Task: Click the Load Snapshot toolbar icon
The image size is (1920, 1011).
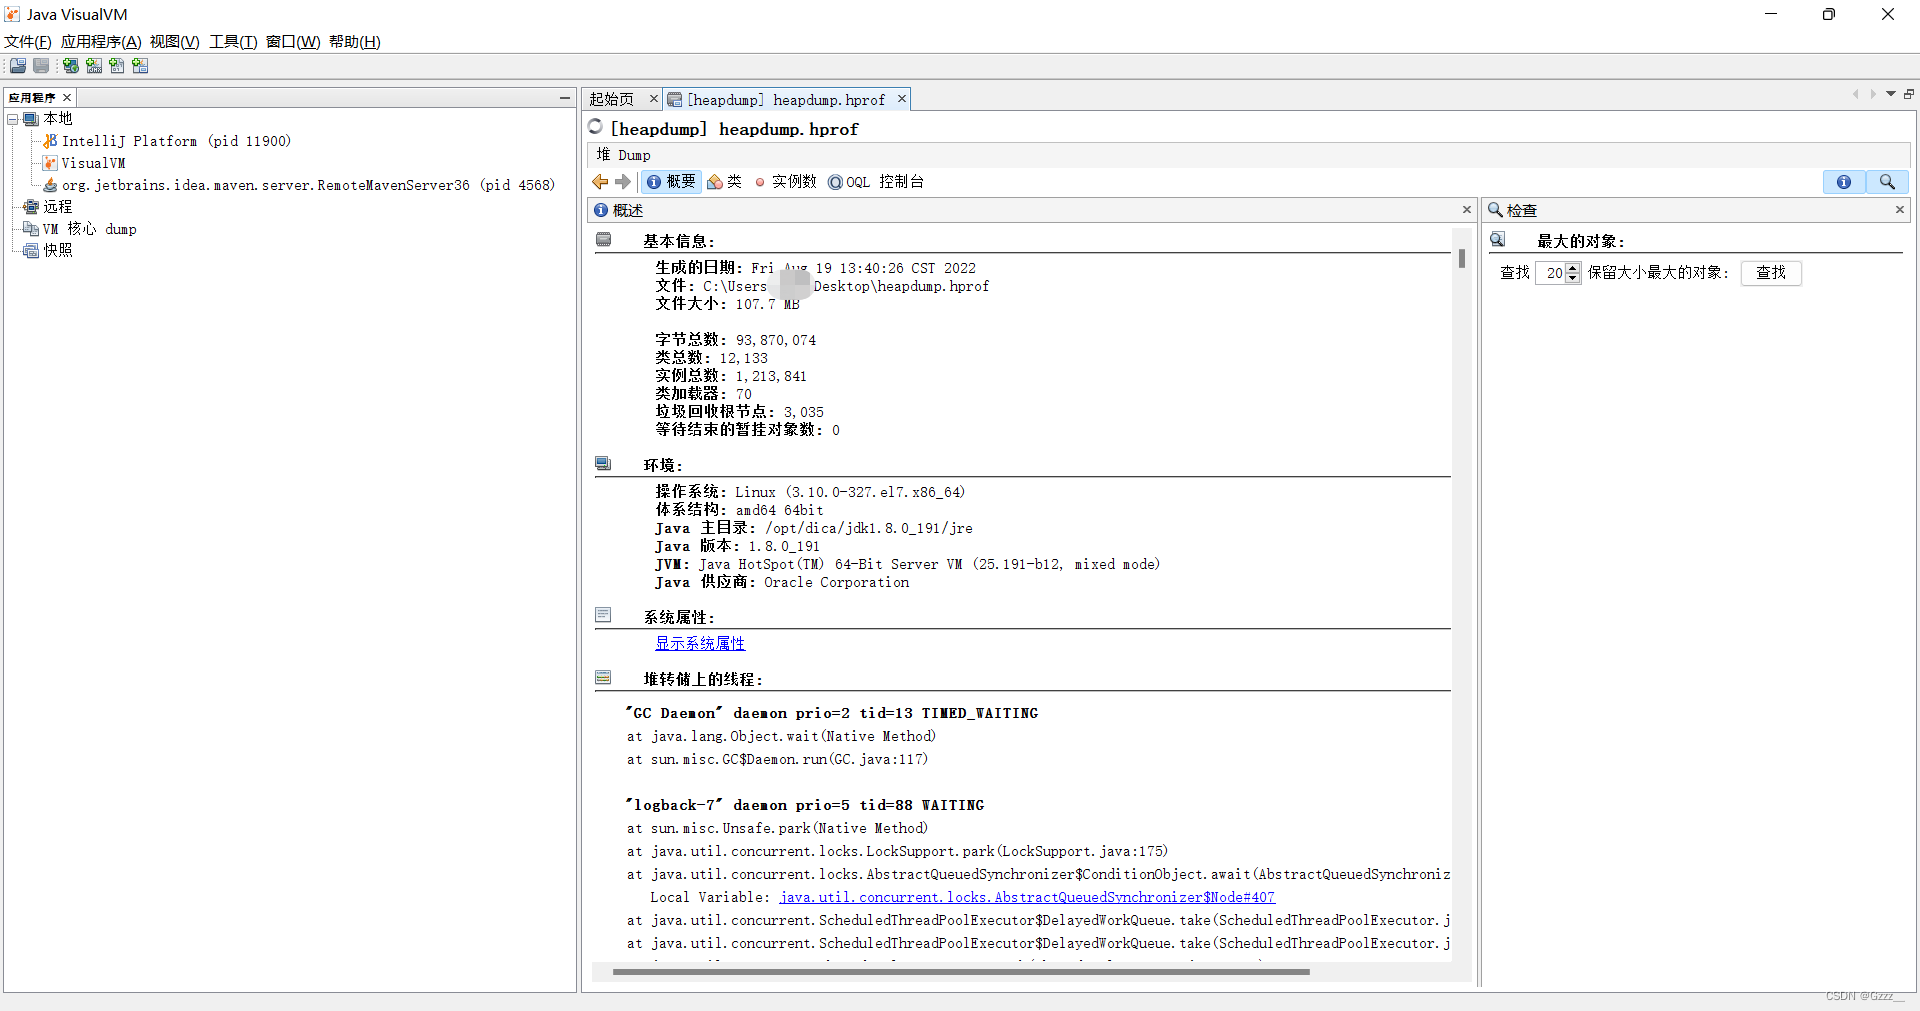Action: pyautogui.click(x=17, y=66)
